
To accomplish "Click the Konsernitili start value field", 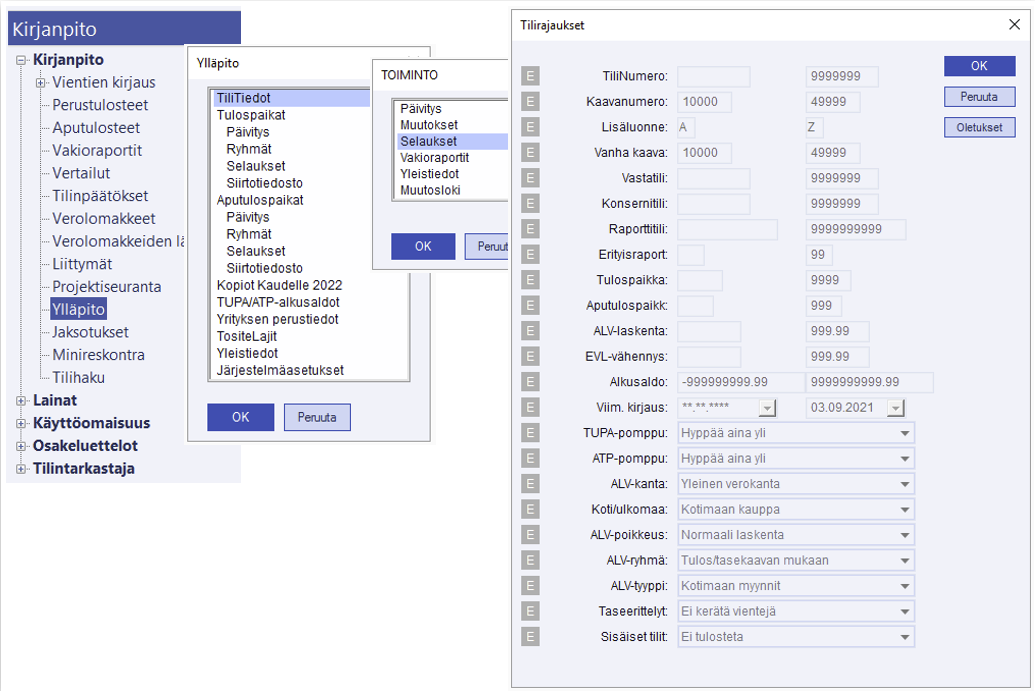I will [713, 204].
